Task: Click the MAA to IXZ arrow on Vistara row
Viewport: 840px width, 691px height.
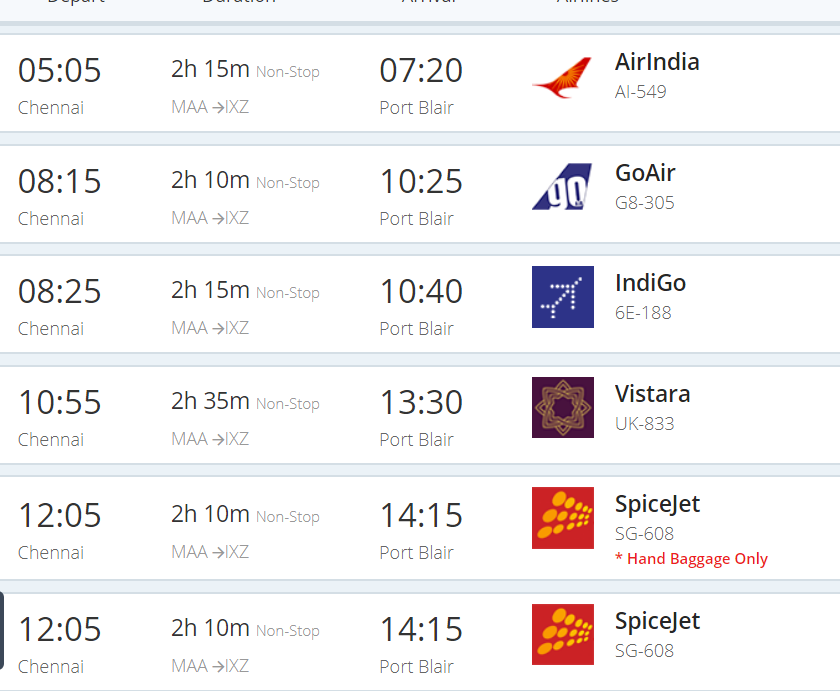Action: (x=218, y=440)
